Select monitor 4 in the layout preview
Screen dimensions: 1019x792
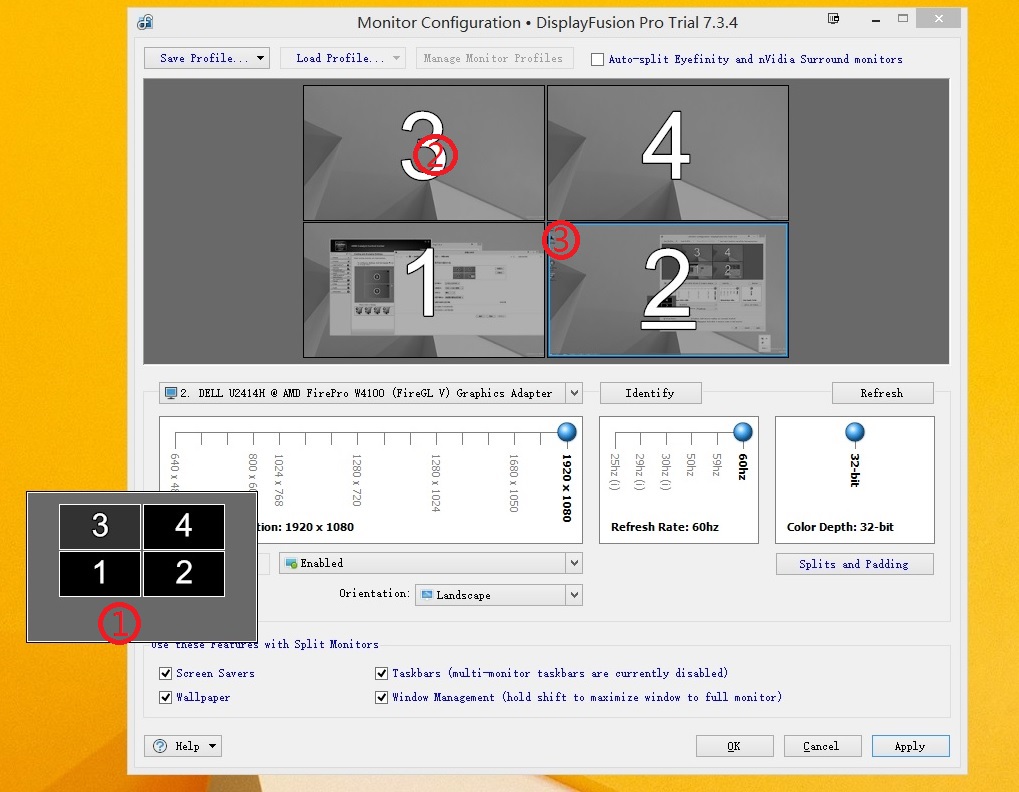click(x=667, y=152)
